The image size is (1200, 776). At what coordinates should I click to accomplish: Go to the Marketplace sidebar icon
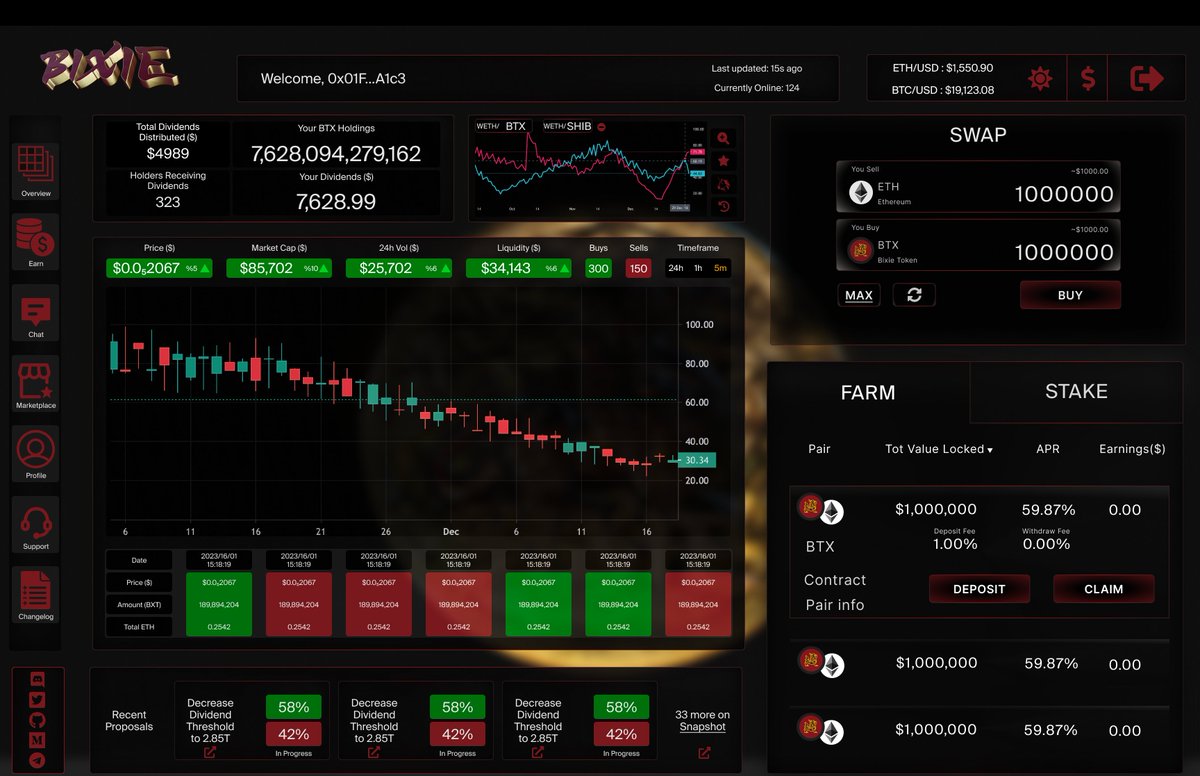(36, 383)
